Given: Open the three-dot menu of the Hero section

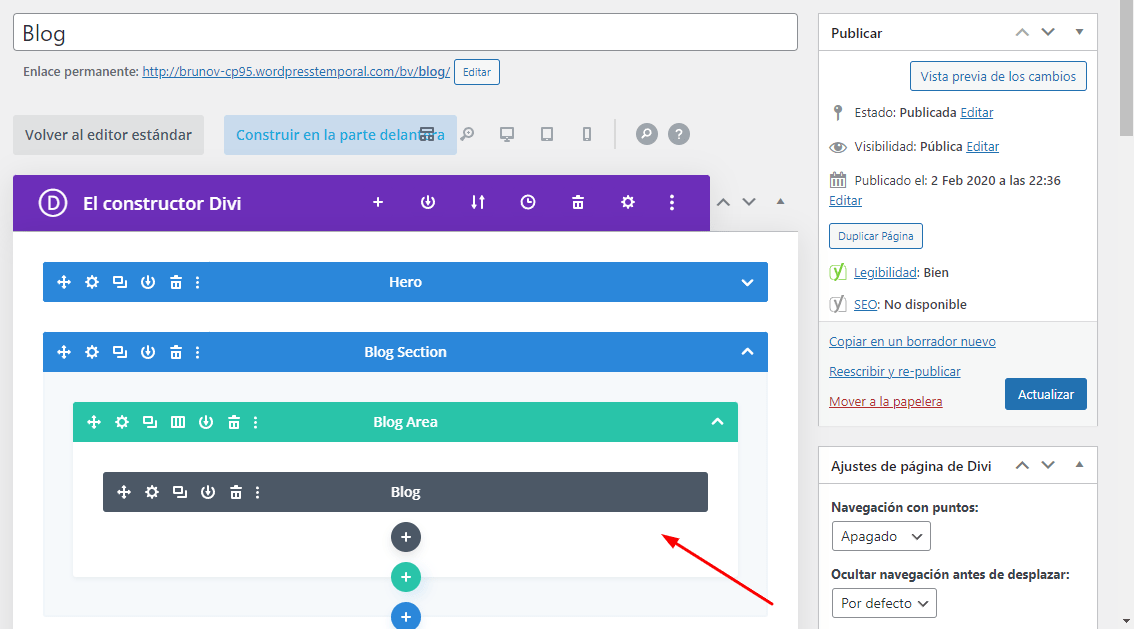Looking at the screenshot, I should pyautogui.click(x=197, y=282).
